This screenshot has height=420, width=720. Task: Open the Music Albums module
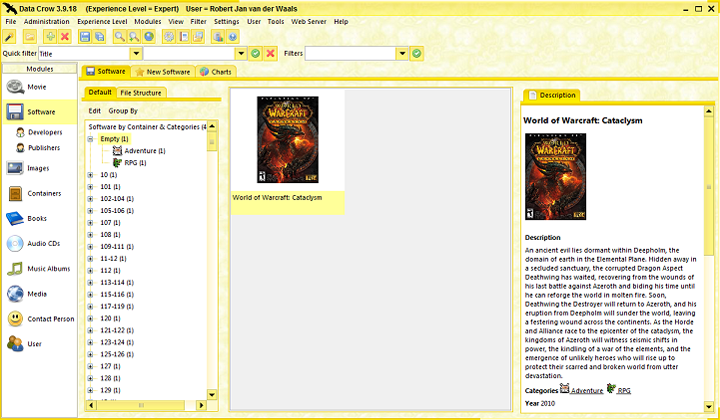(39, 269)
